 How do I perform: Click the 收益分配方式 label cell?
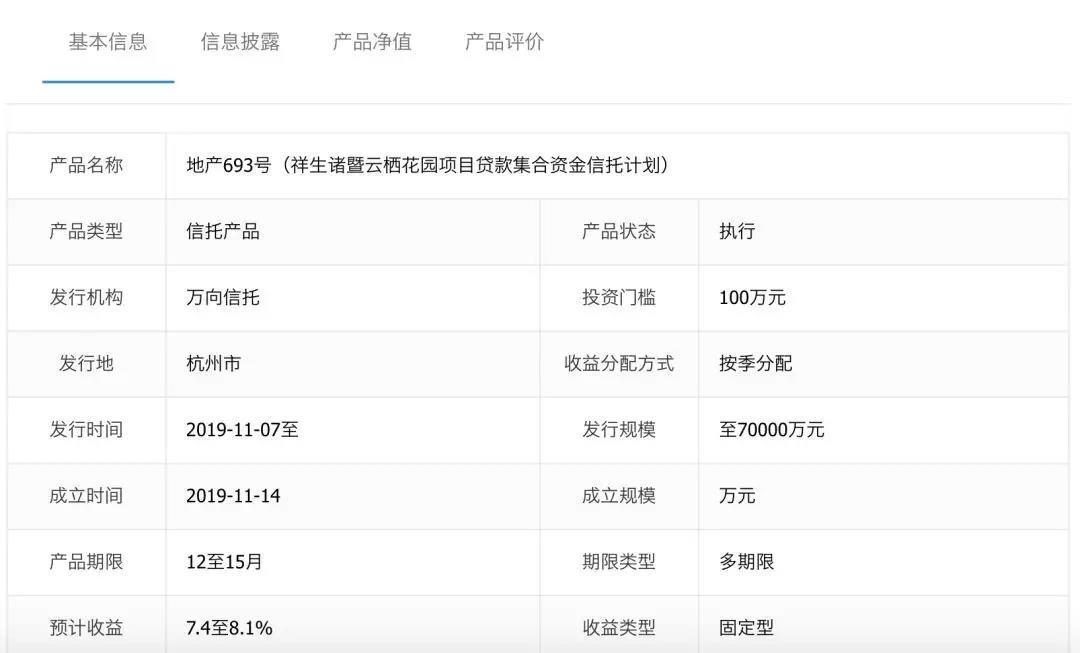click(x=619, y=363)
